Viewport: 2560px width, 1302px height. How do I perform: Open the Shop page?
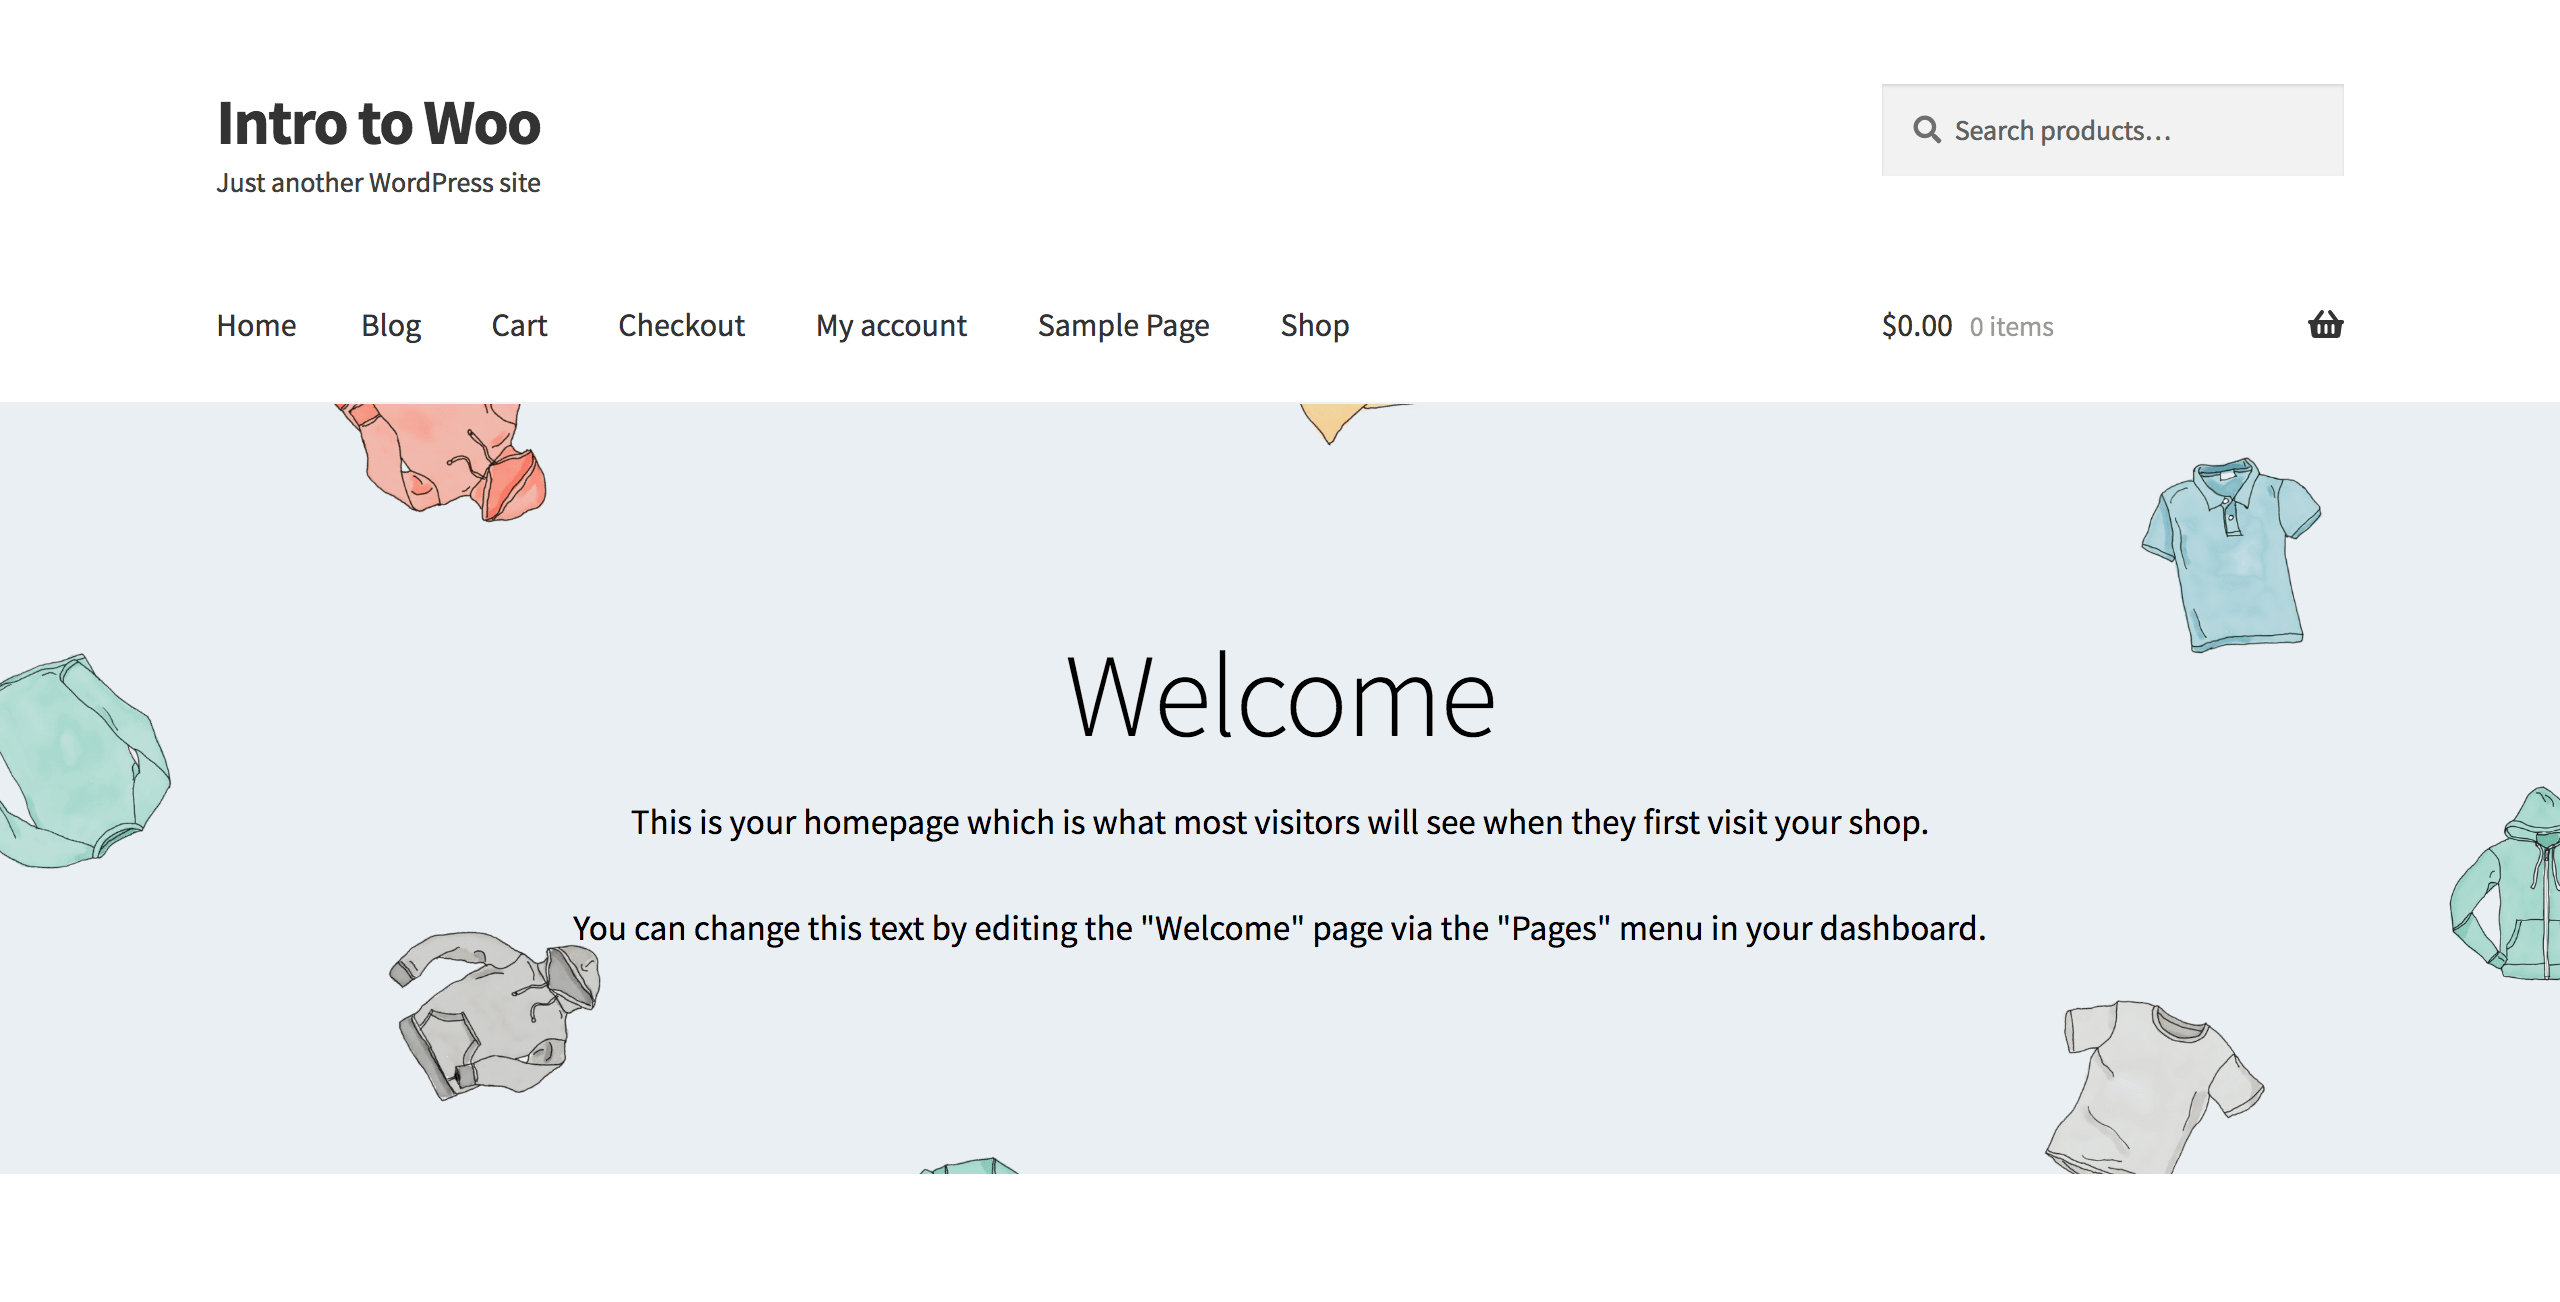[x=1315, y=326]
